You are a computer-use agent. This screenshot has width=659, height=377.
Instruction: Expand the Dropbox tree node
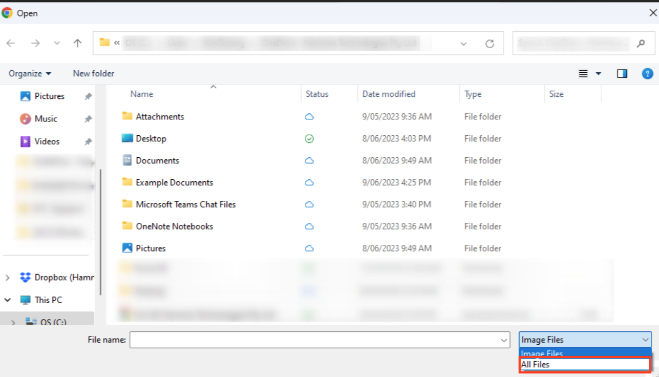click(8, 278)
